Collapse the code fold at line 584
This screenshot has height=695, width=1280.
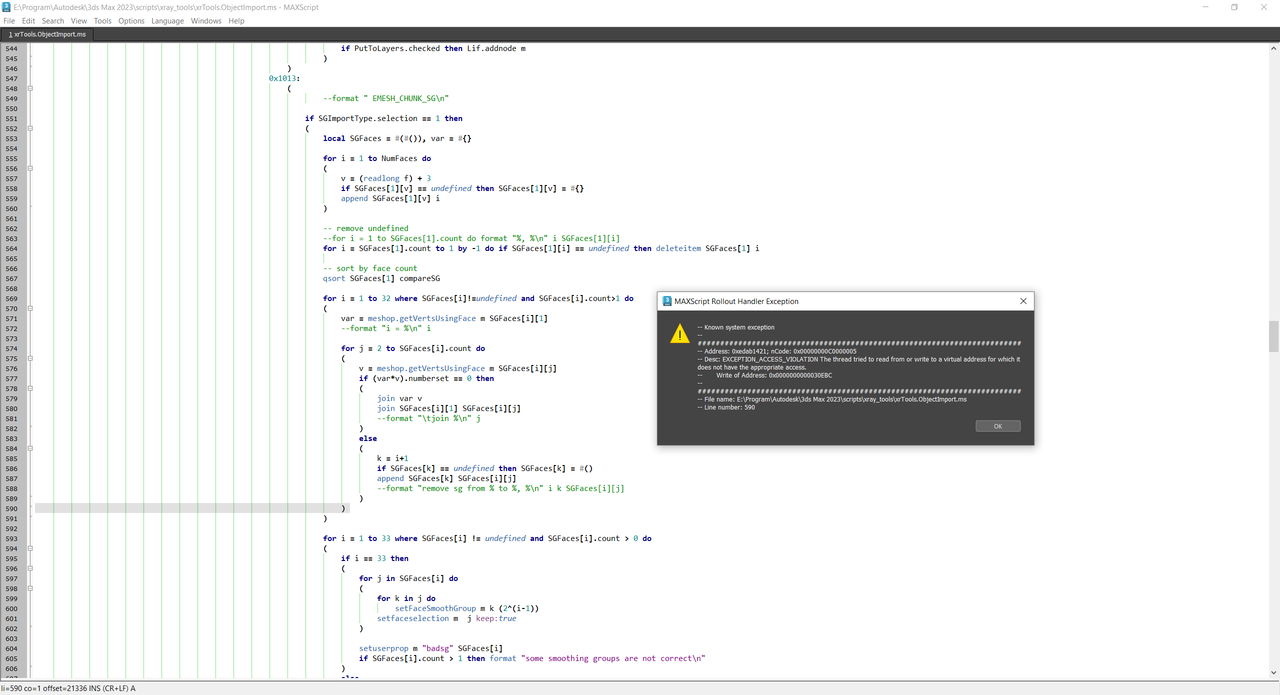coord(30,448)
